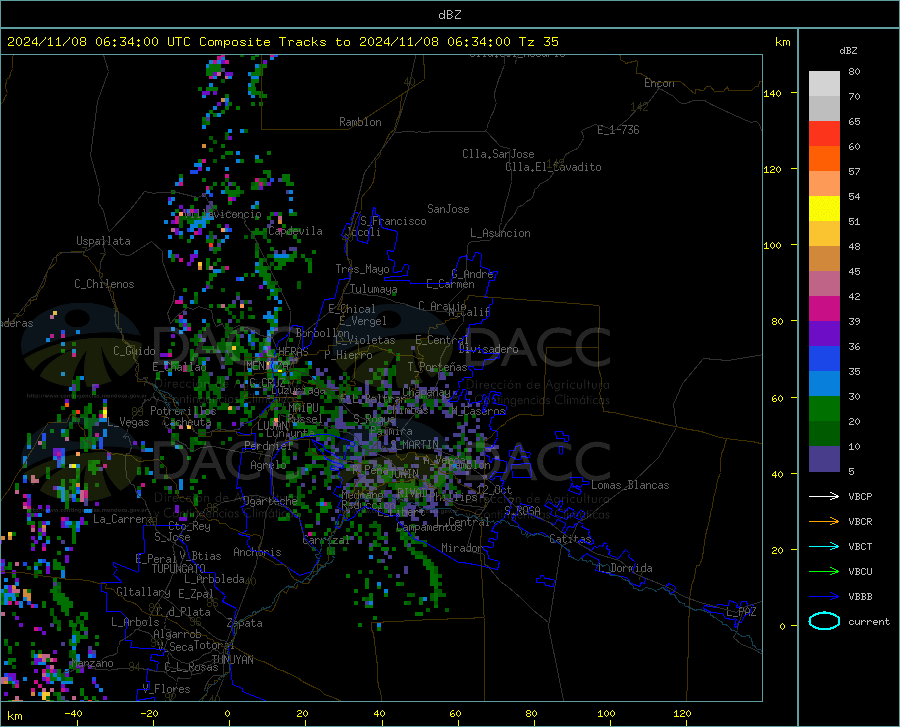Click the dBZ title at top
900x727 pixels.
(x=449, y=15)
